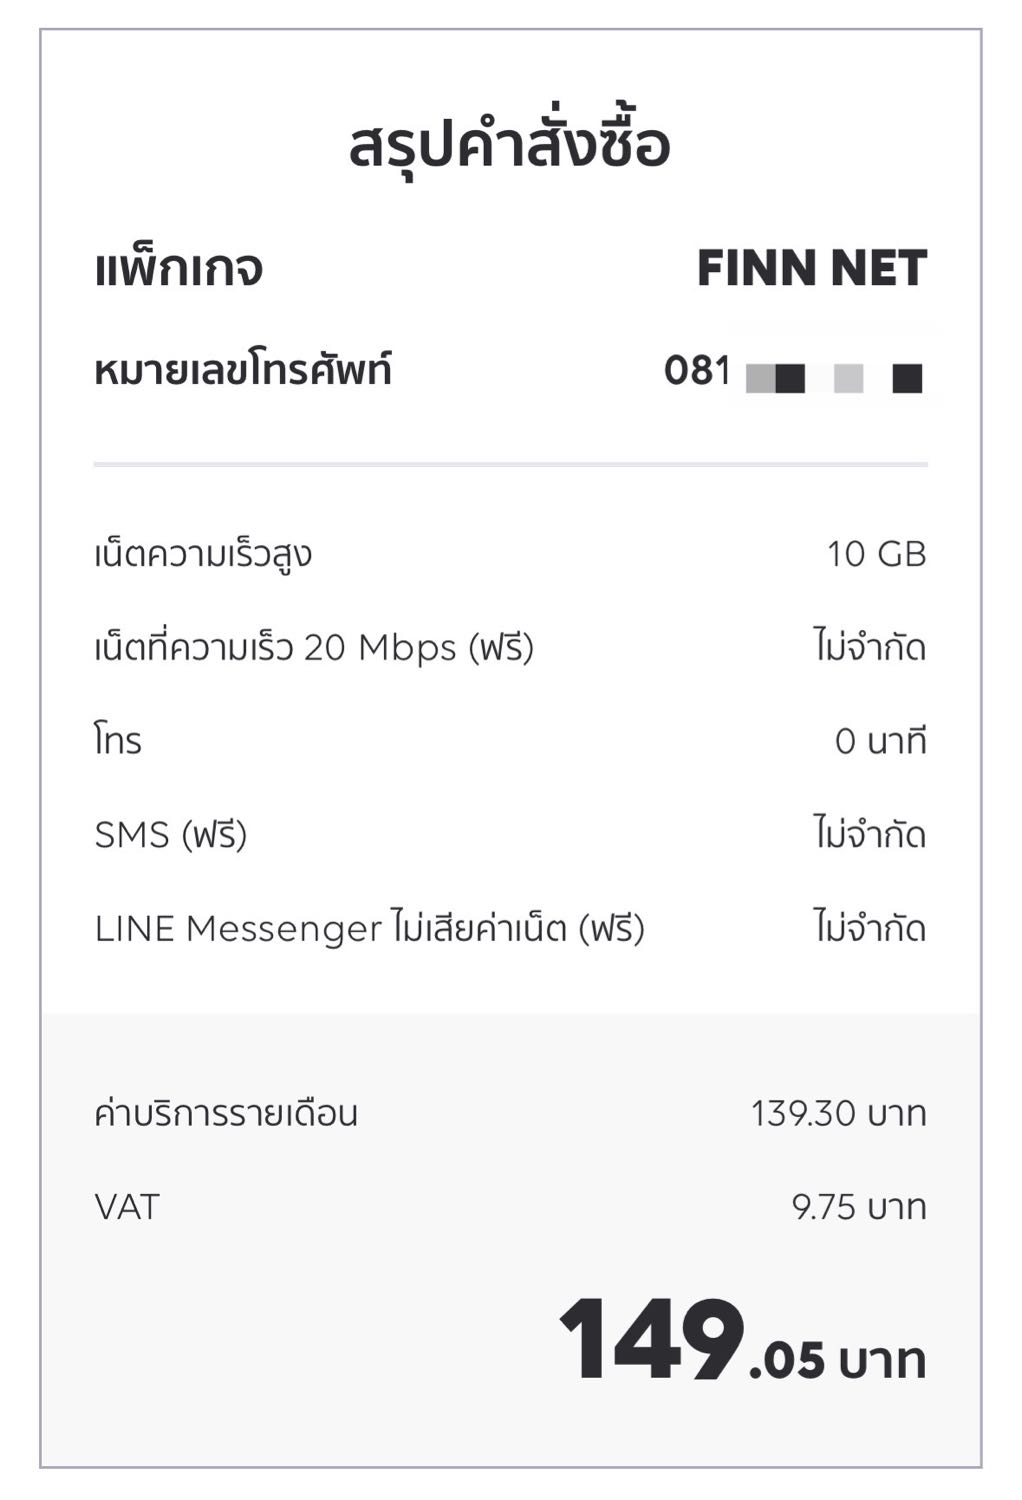Click the 9.75 บาท VAT amount
This screenshot has height=1500, width=1022.
[x=860, y=1207]
